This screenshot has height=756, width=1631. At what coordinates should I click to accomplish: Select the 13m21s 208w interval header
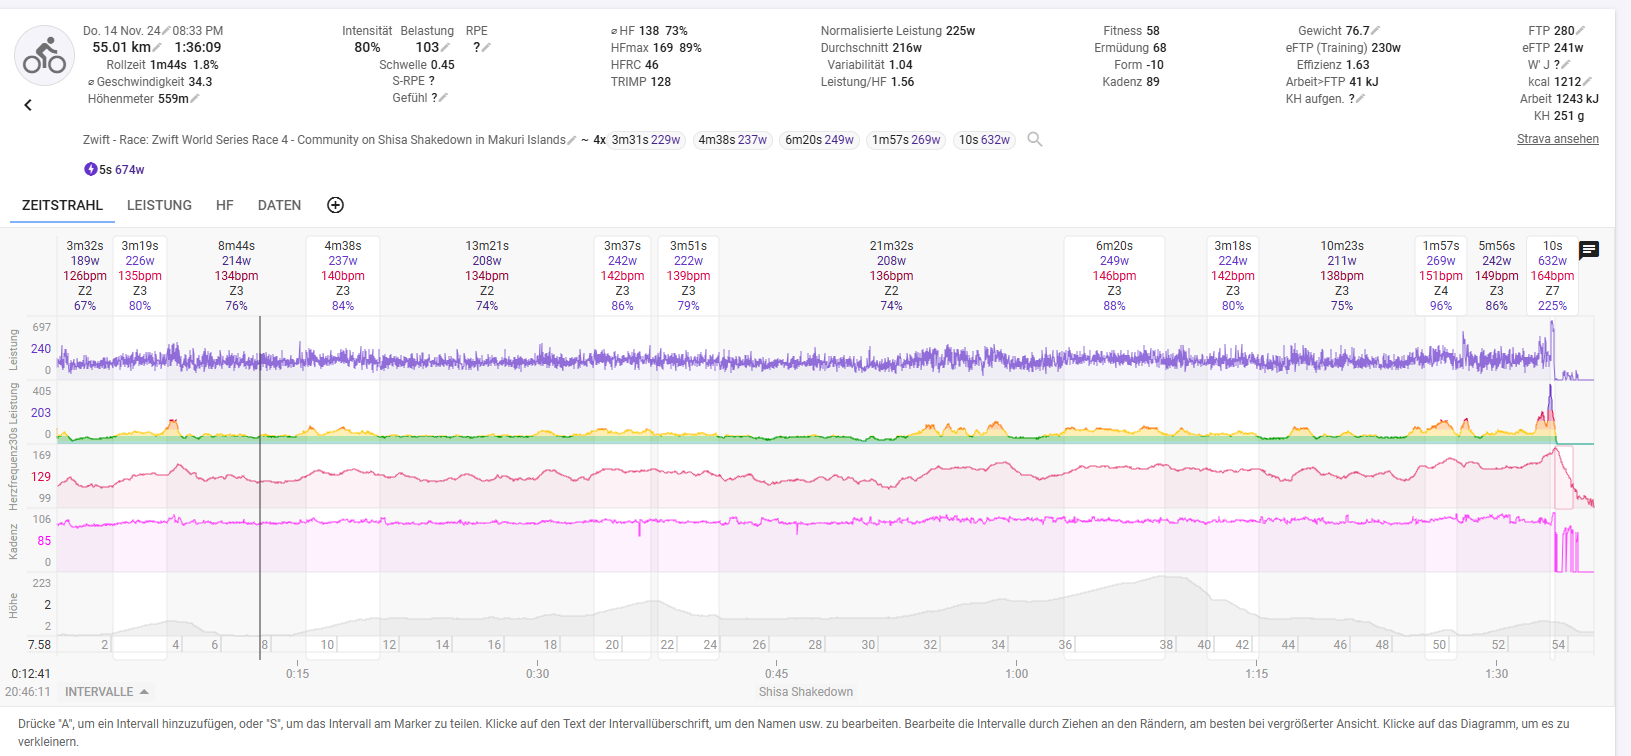click(x=487, y=275)
